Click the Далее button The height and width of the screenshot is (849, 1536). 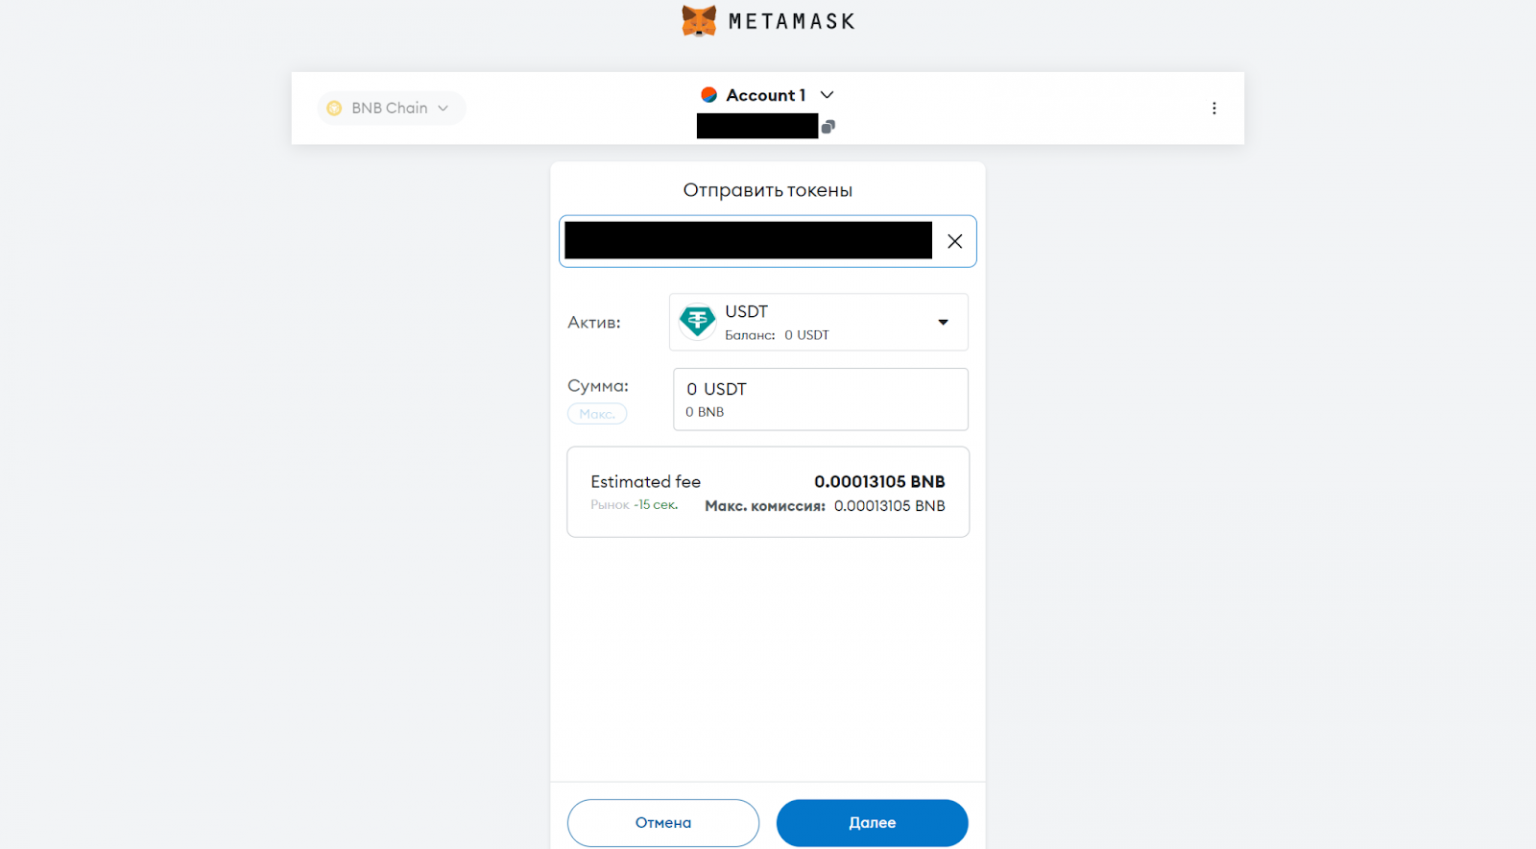(x=871, y=822)
